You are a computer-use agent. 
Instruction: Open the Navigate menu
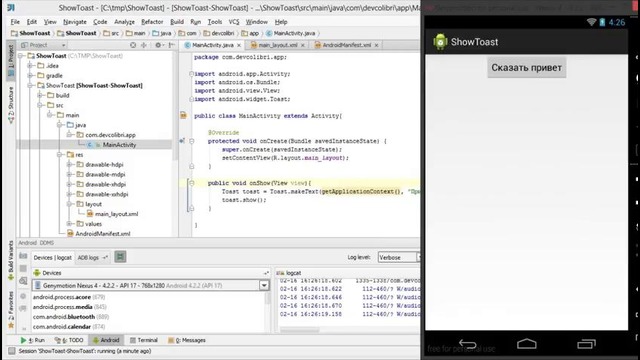[75, 22]
